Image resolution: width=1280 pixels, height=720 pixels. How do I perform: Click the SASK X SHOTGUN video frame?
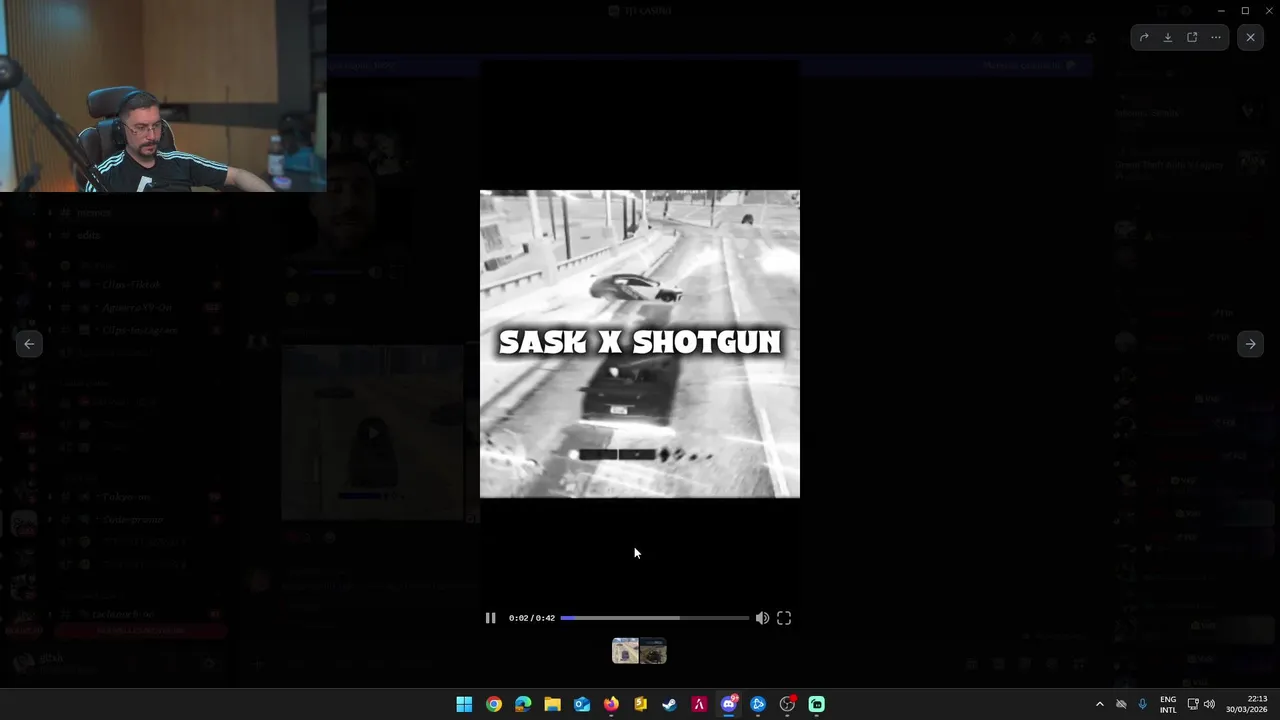point(640,344)
